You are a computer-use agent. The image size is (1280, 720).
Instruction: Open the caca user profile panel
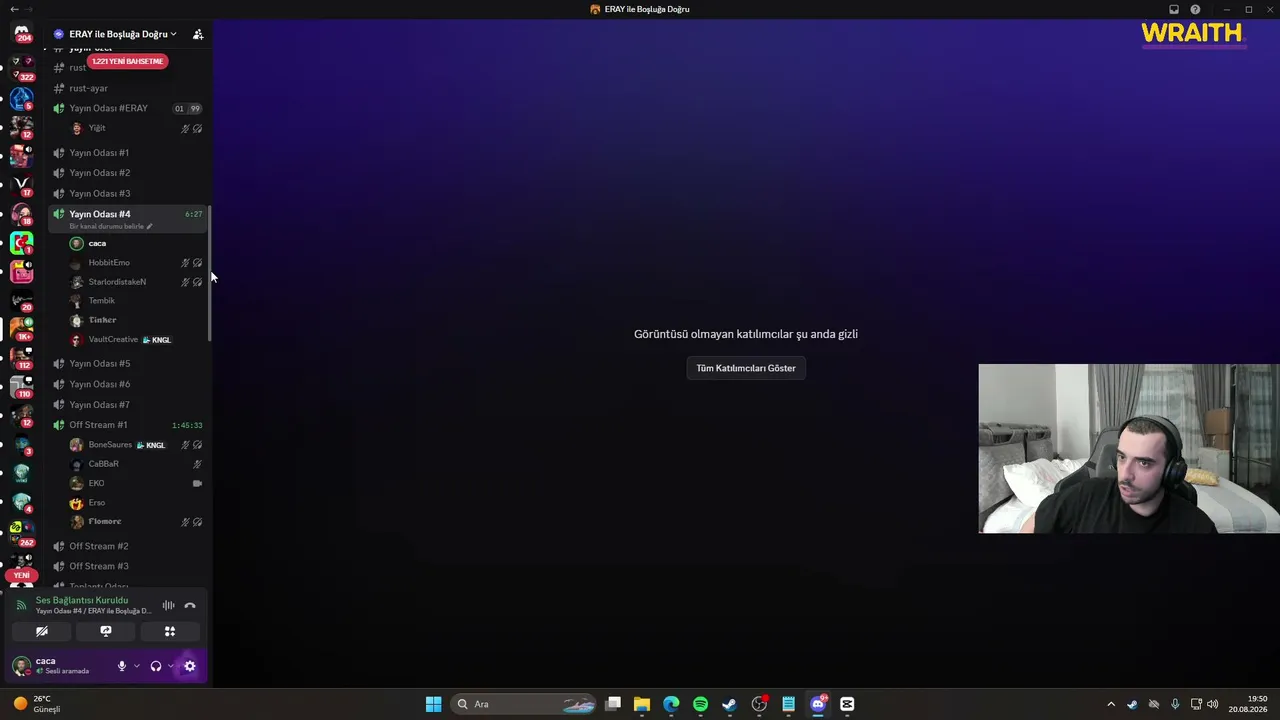click(62, 666)
